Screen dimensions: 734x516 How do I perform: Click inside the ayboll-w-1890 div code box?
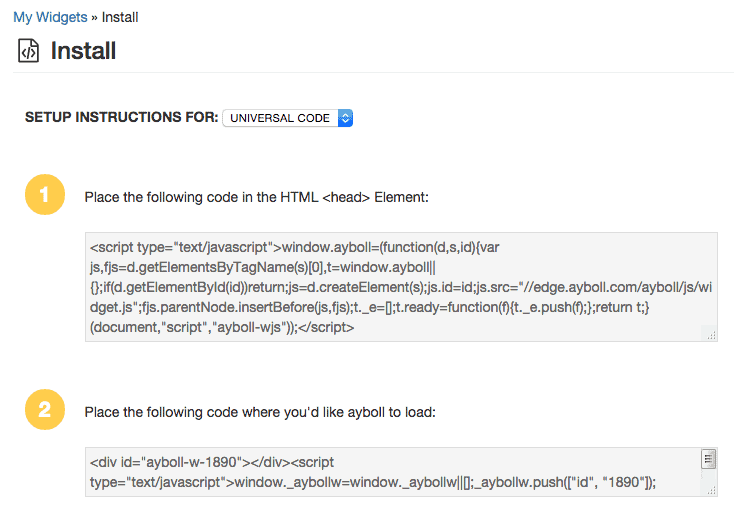tap(401, 472)
